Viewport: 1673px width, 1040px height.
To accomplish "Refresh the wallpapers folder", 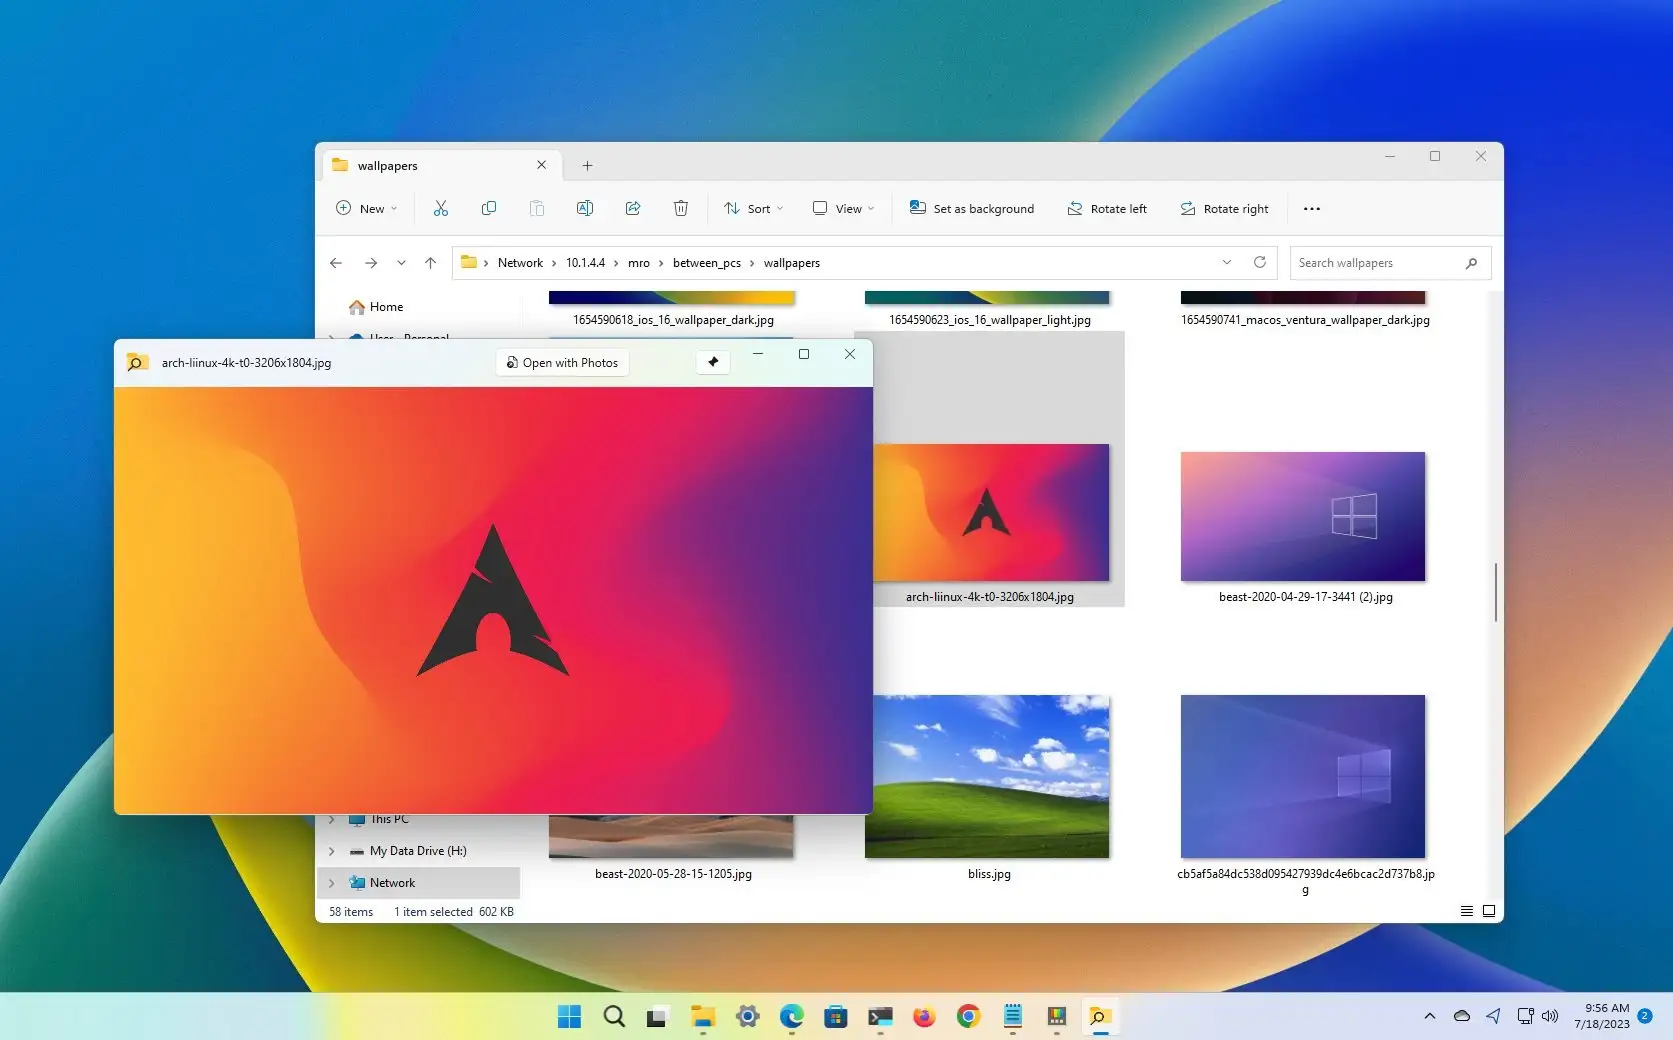I will pos(1259,262).
